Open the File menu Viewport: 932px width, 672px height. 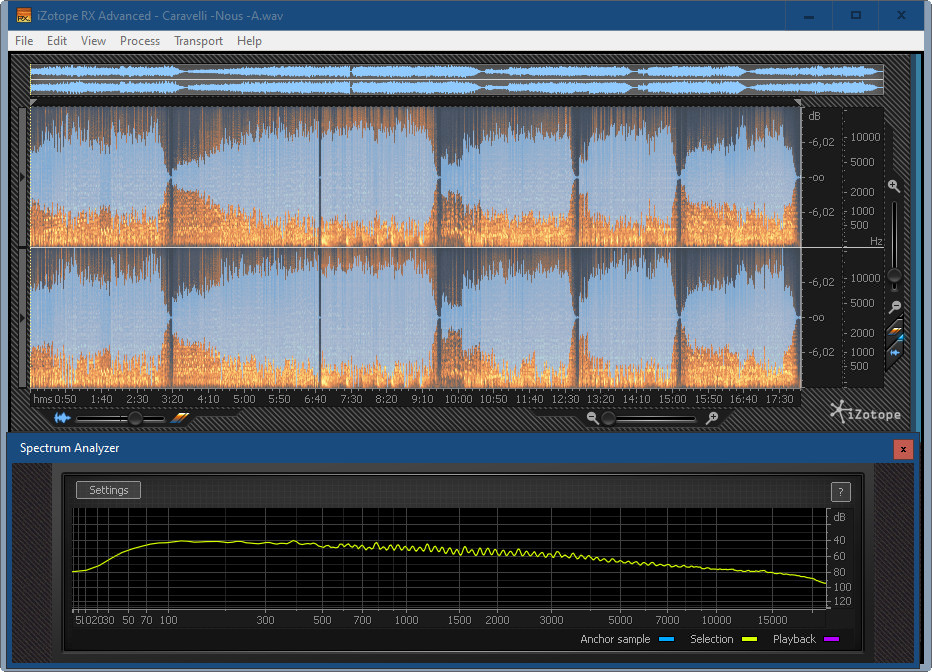pos(24,41)
